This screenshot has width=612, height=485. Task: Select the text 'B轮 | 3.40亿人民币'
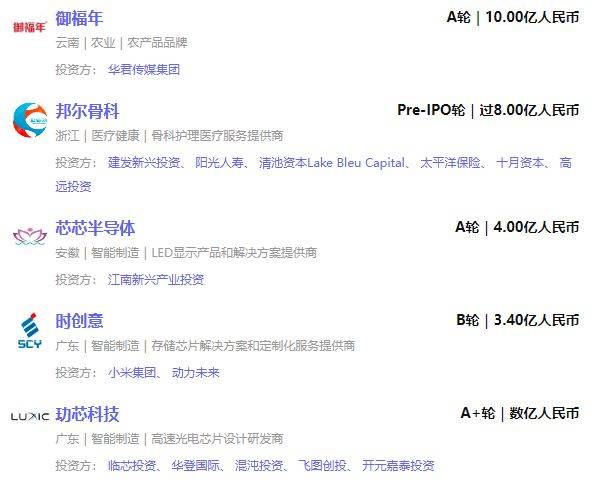(x=518, y=320)
